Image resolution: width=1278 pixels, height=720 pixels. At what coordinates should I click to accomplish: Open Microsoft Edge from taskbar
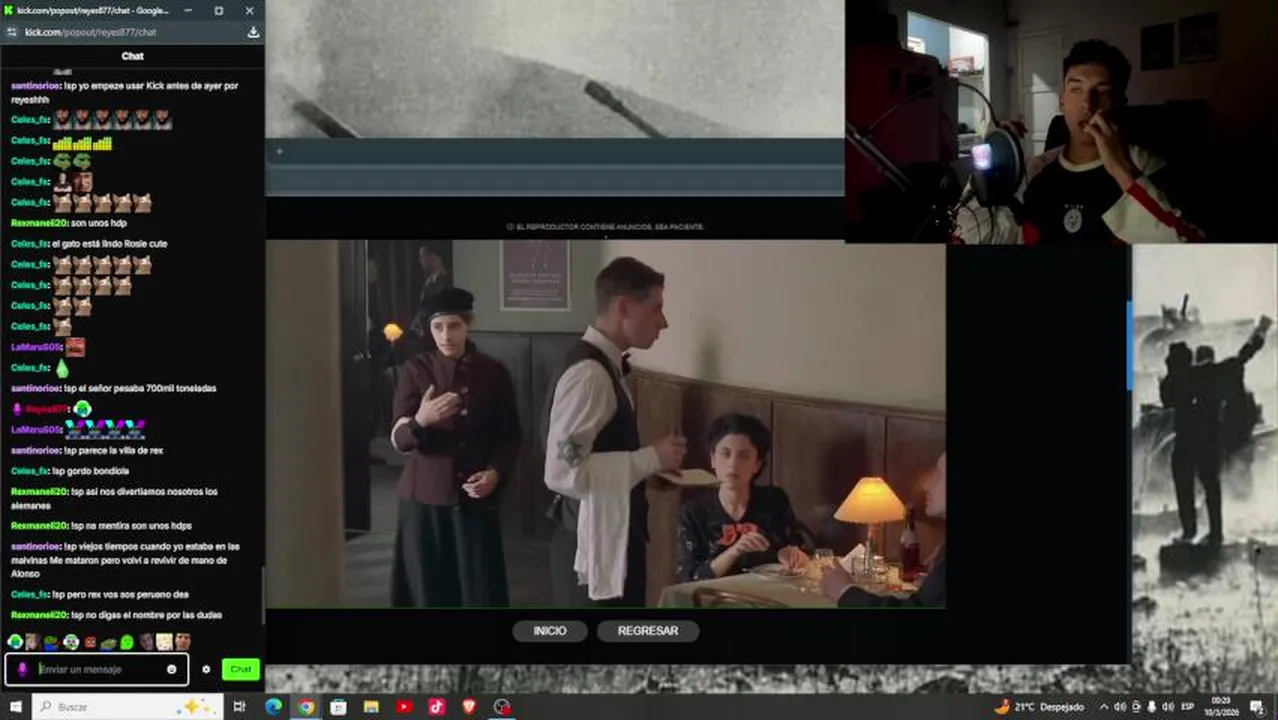click(273, 707)
